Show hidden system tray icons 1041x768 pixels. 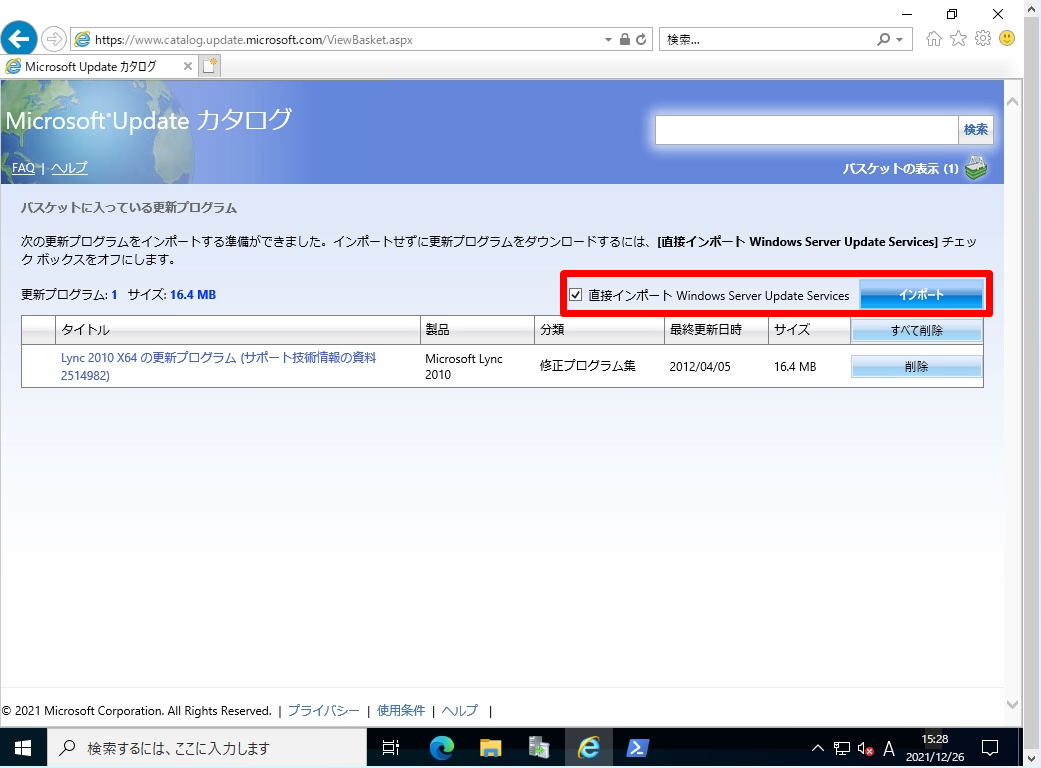click(818, 749)
